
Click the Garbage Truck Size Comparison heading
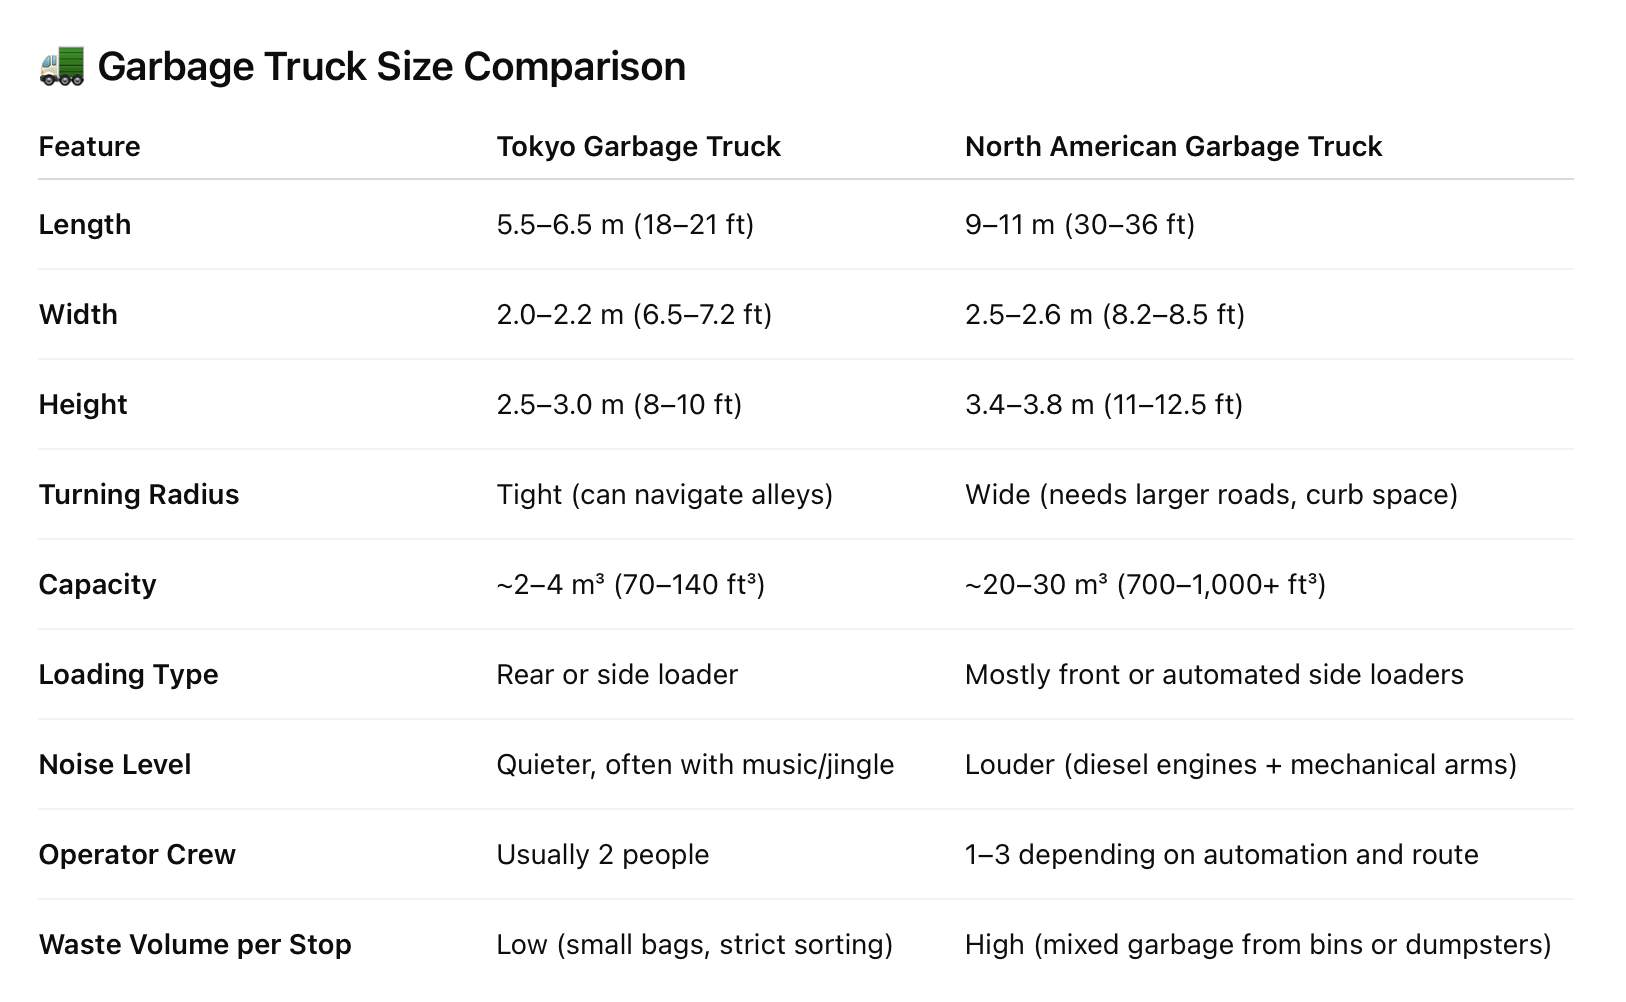point(391,66)
